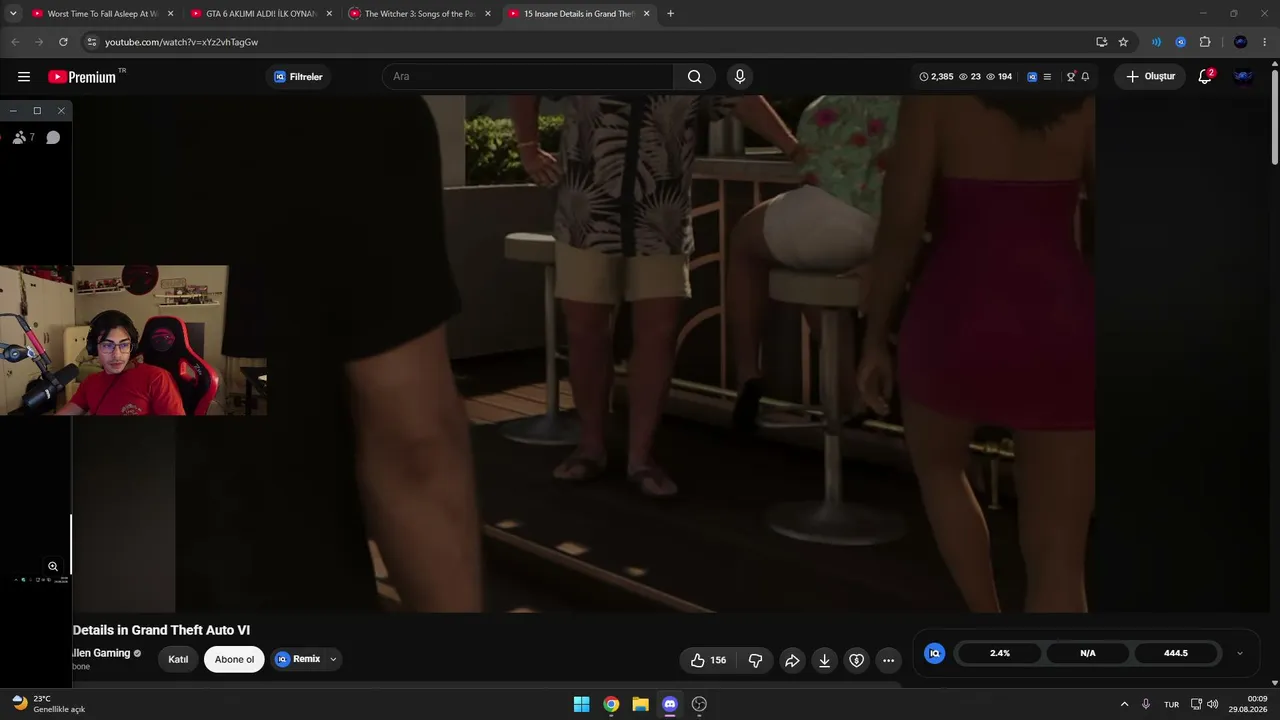The width and height of the screenshot is (1280, 720).
Task: Reload the current page
Action: point(63,42)
